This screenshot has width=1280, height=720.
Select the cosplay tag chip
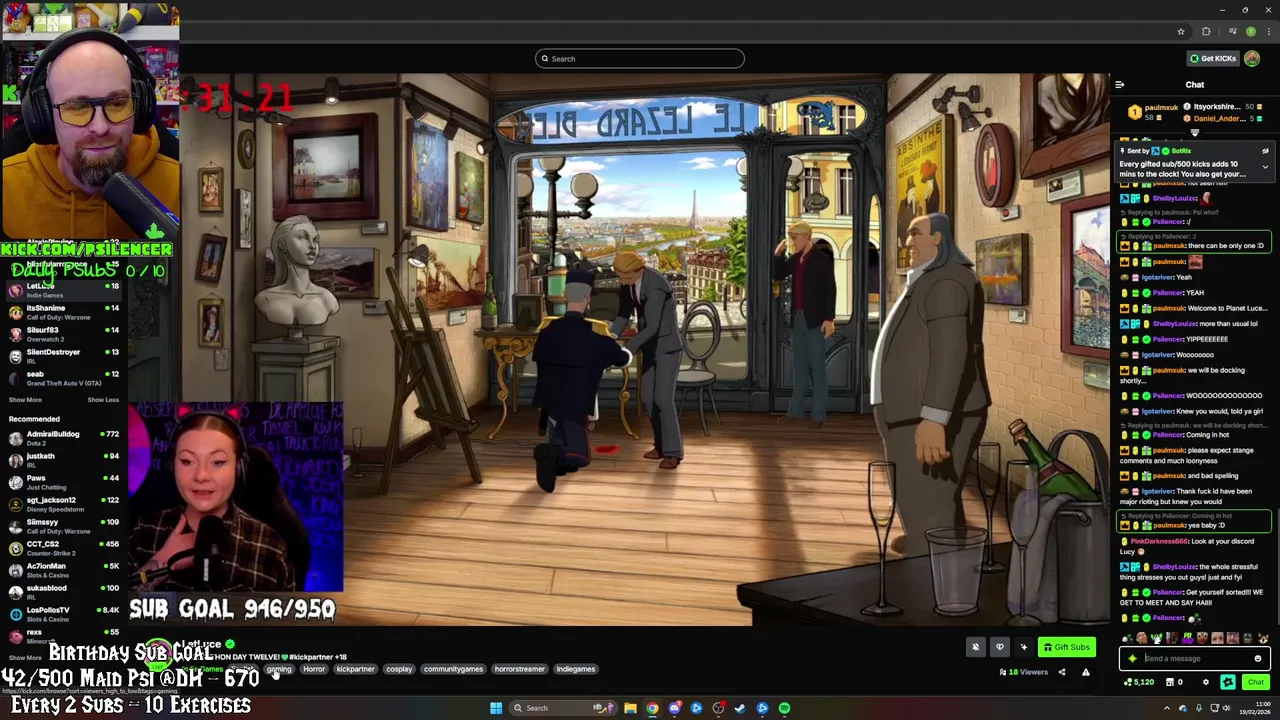coord(399,669)
